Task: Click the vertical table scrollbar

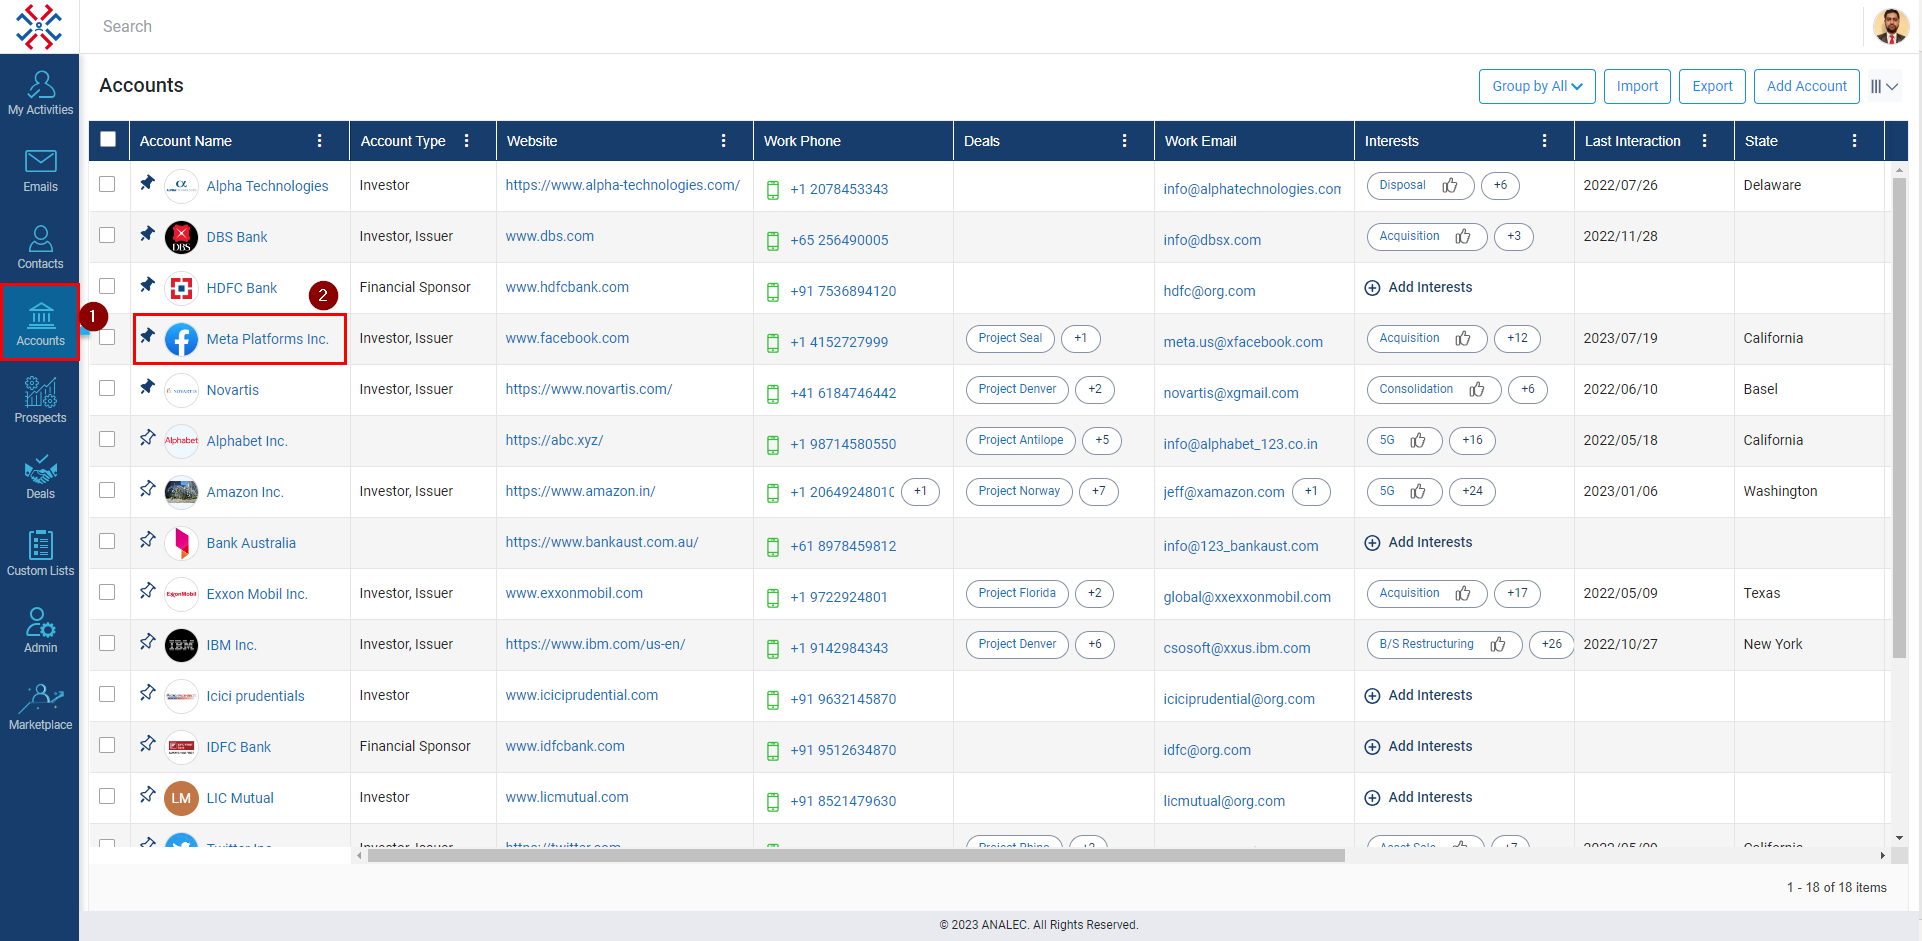Action: coord(1899,418)
